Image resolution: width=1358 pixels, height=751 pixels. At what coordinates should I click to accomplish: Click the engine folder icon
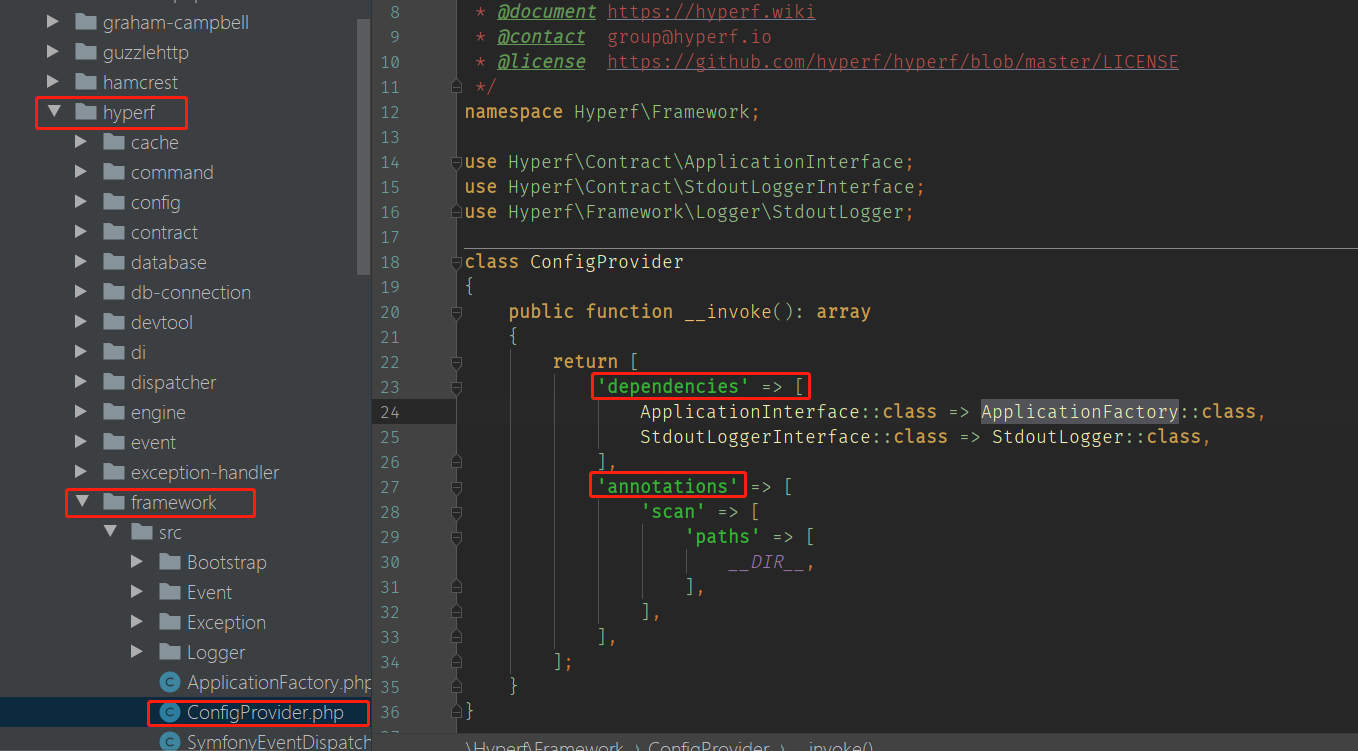[x=113, y=412]
